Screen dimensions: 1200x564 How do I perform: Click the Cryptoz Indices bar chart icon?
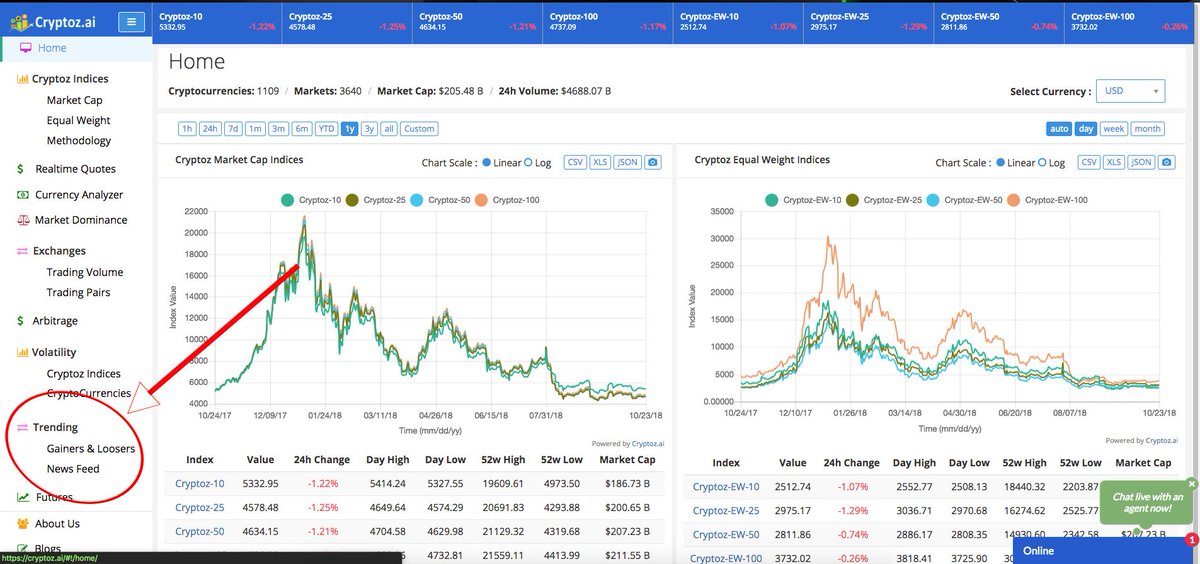[x=22, y=79]
